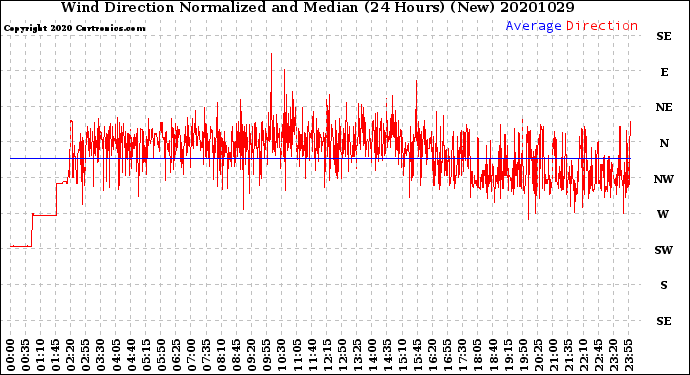Click the 18:40 time axis label
Image resolution: width=690 pixels, height=375 pixels.
pyautogui.click(x=493, y=355)
